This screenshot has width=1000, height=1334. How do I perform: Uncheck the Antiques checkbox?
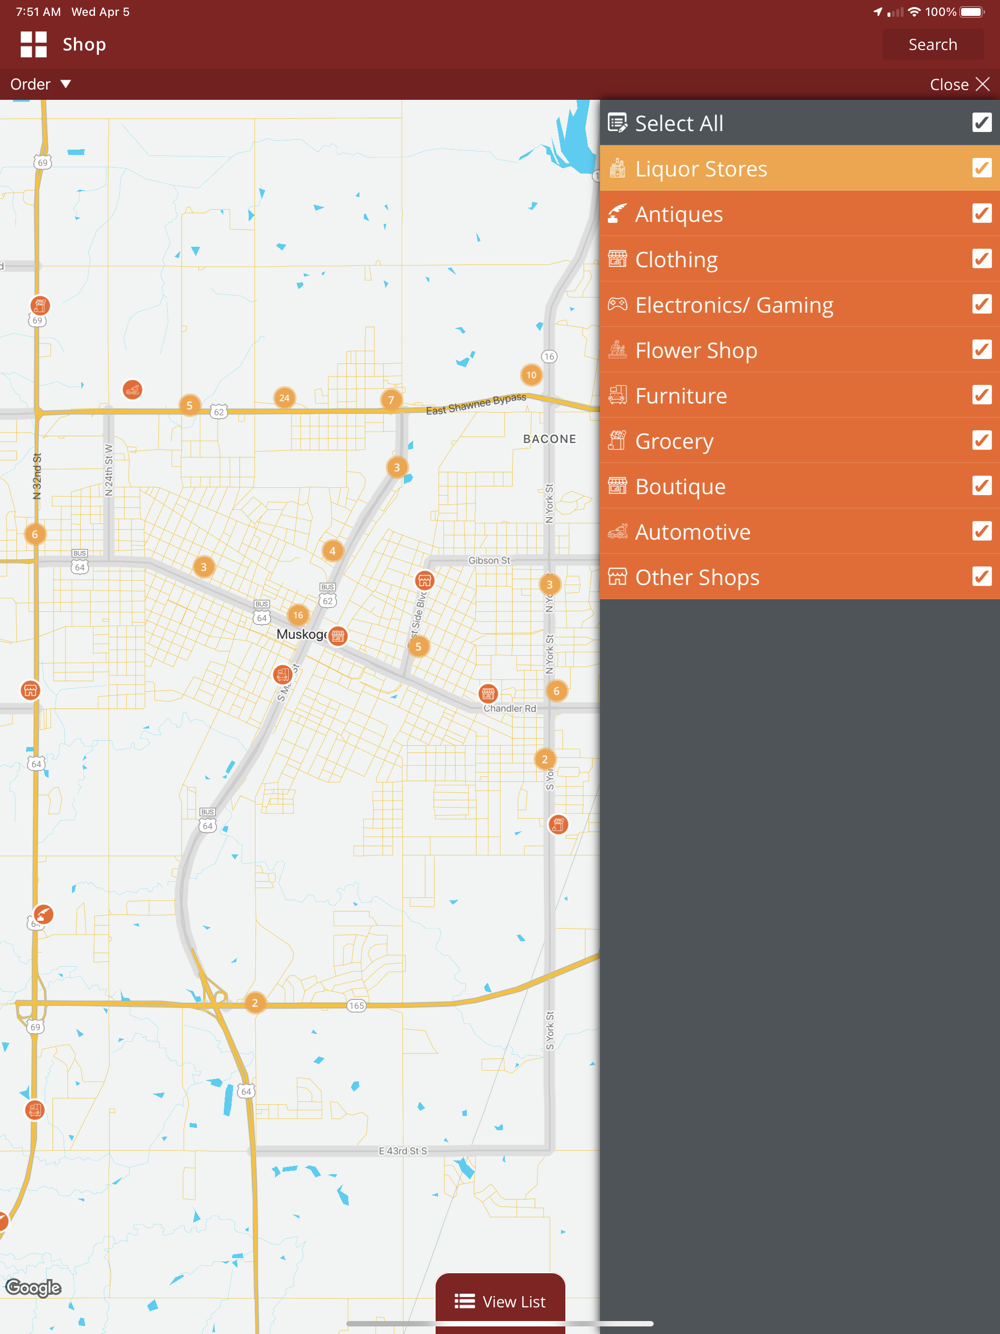[x=982, y=213]
